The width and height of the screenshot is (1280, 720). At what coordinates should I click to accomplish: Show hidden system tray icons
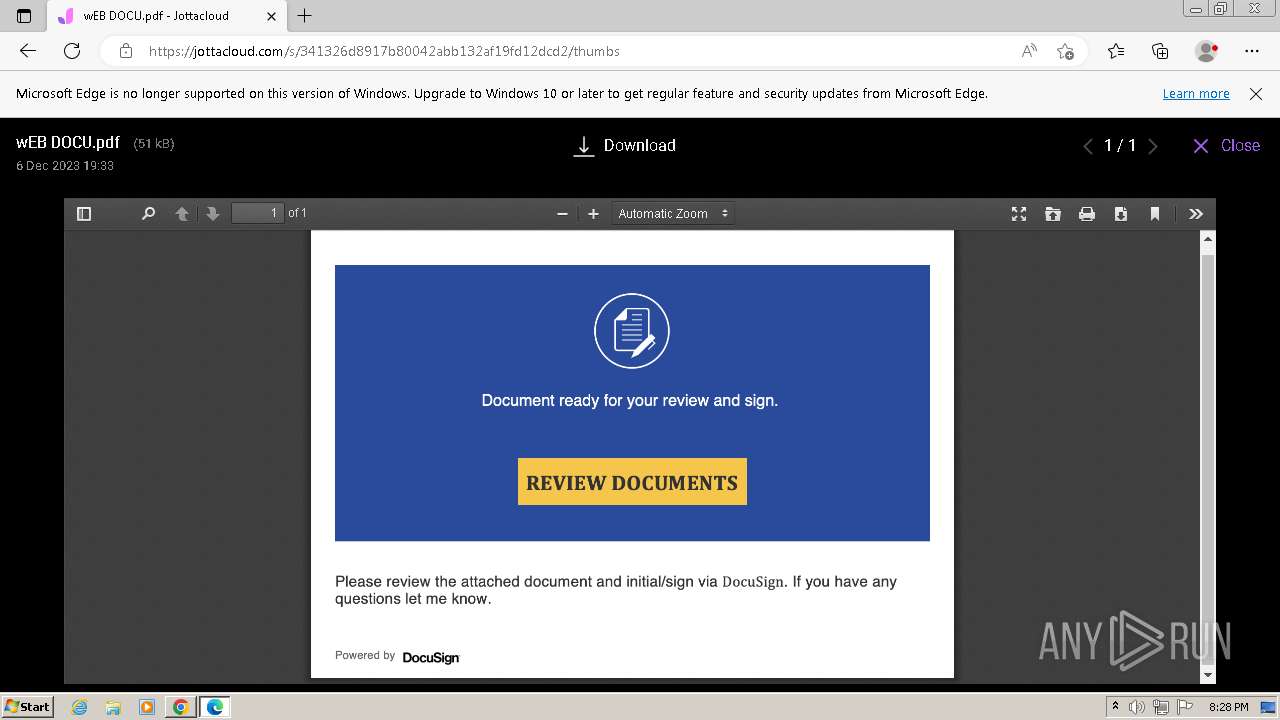(1115, 707)
